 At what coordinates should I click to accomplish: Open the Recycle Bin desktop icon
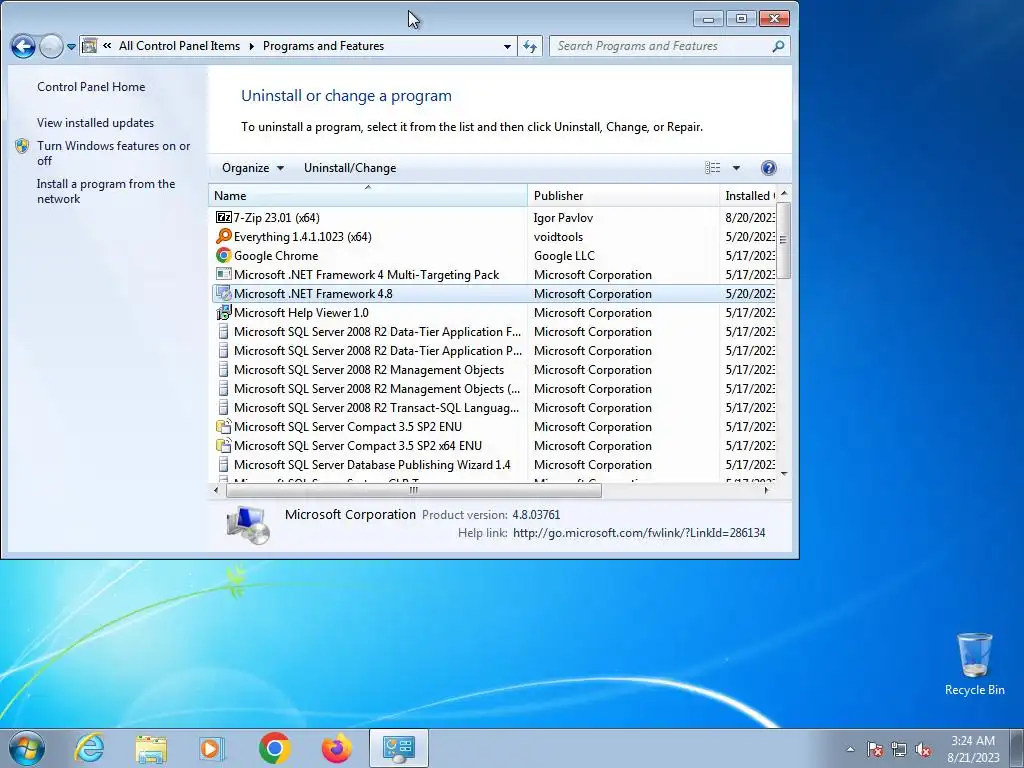(974, 664)
